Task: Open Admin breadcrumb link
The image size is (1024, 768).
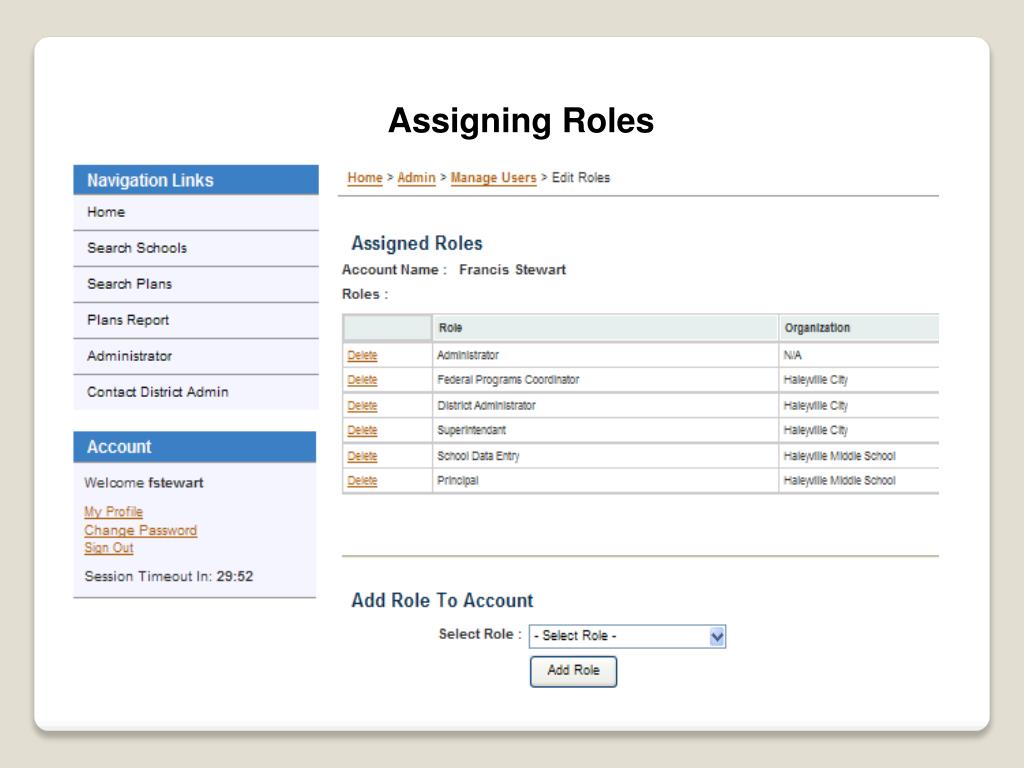Action: point(416,178)
